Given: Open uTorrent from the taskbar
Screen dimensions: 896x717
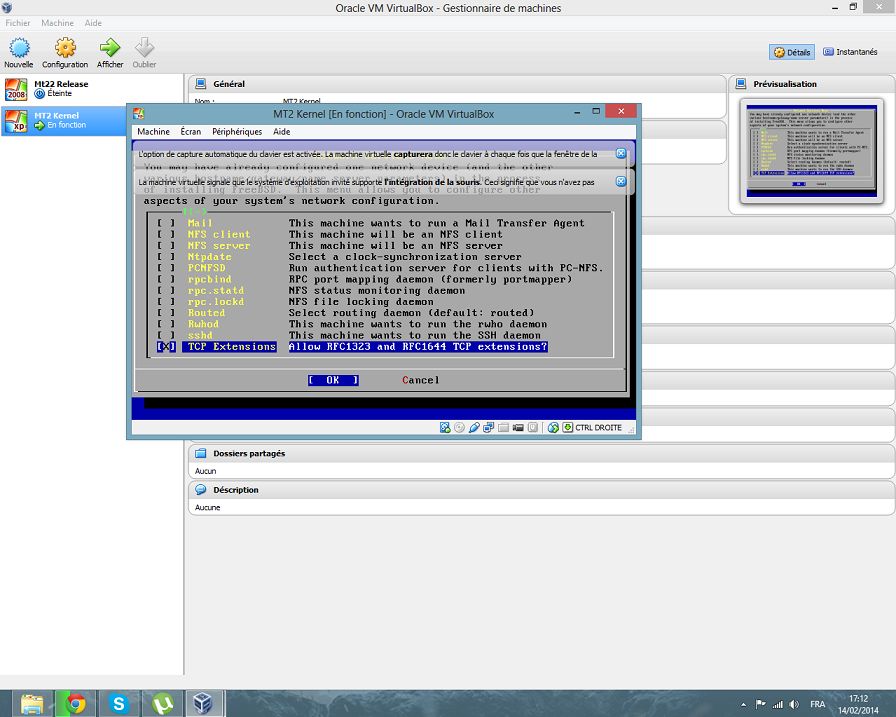Looking at the screenshot, I should pyautogui.click(x=162, y=704).
